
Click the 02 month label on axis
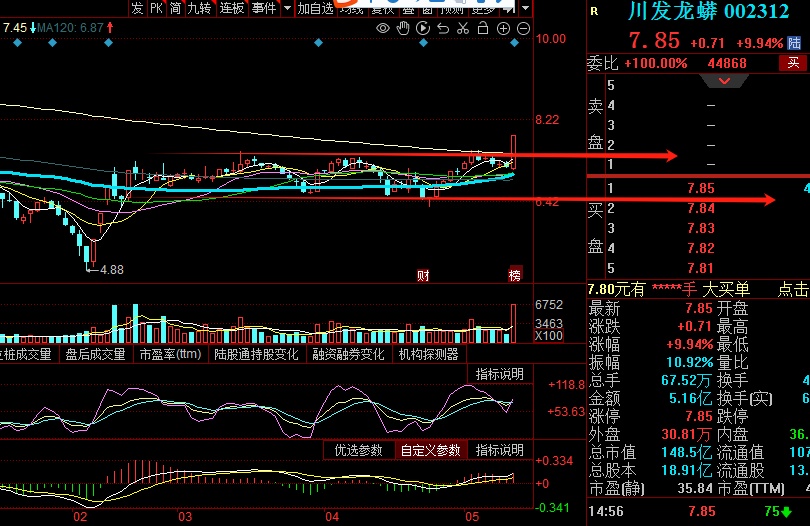click(x=80, y=517)
